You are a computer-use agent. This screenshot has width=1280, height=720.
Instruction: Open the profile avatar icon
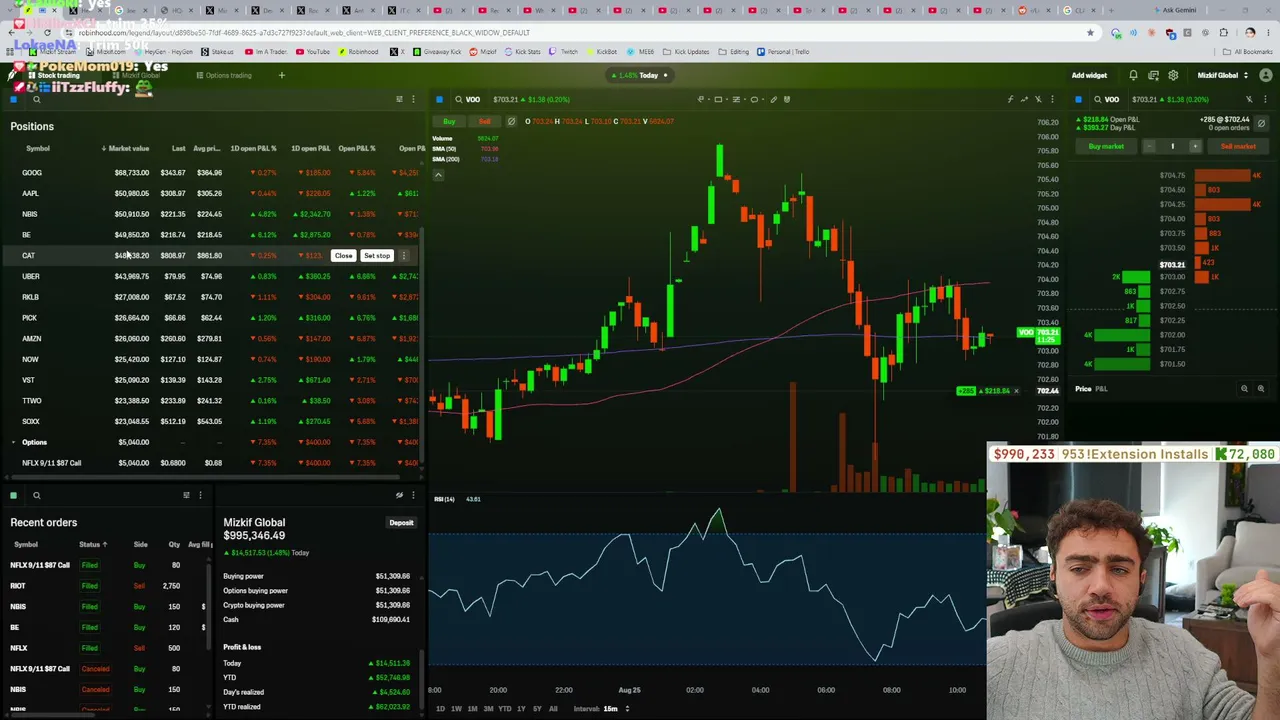1265,75
